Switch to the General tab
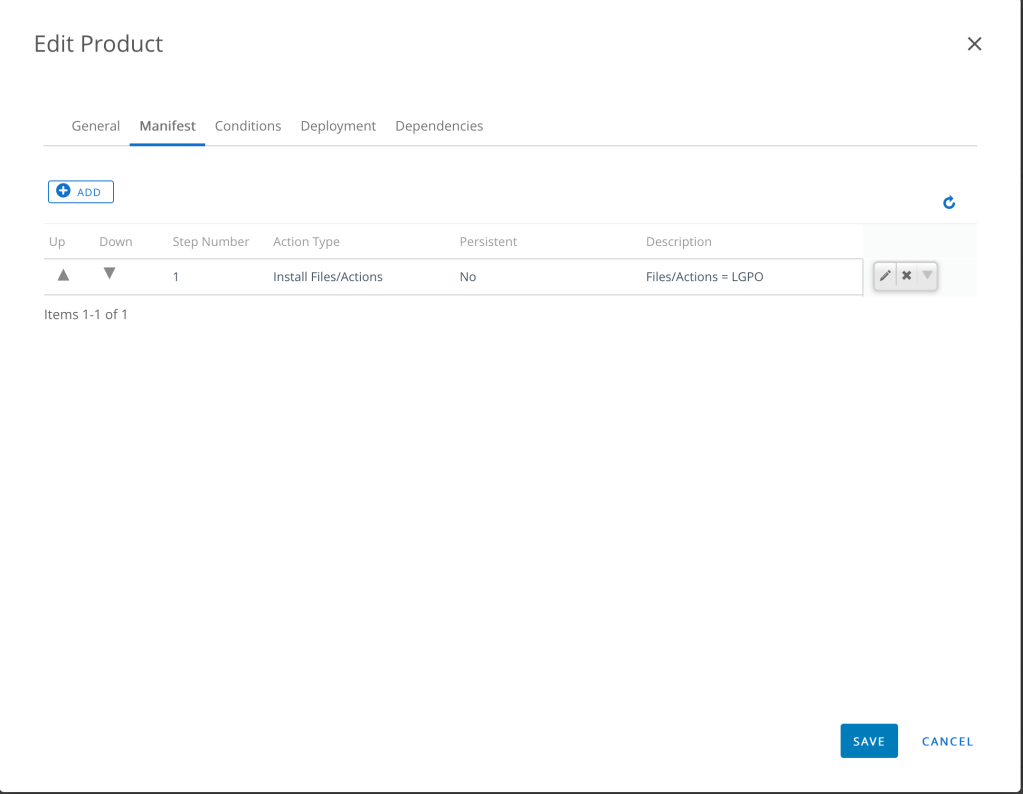1023x794 pixels. [x=96, y=126]
